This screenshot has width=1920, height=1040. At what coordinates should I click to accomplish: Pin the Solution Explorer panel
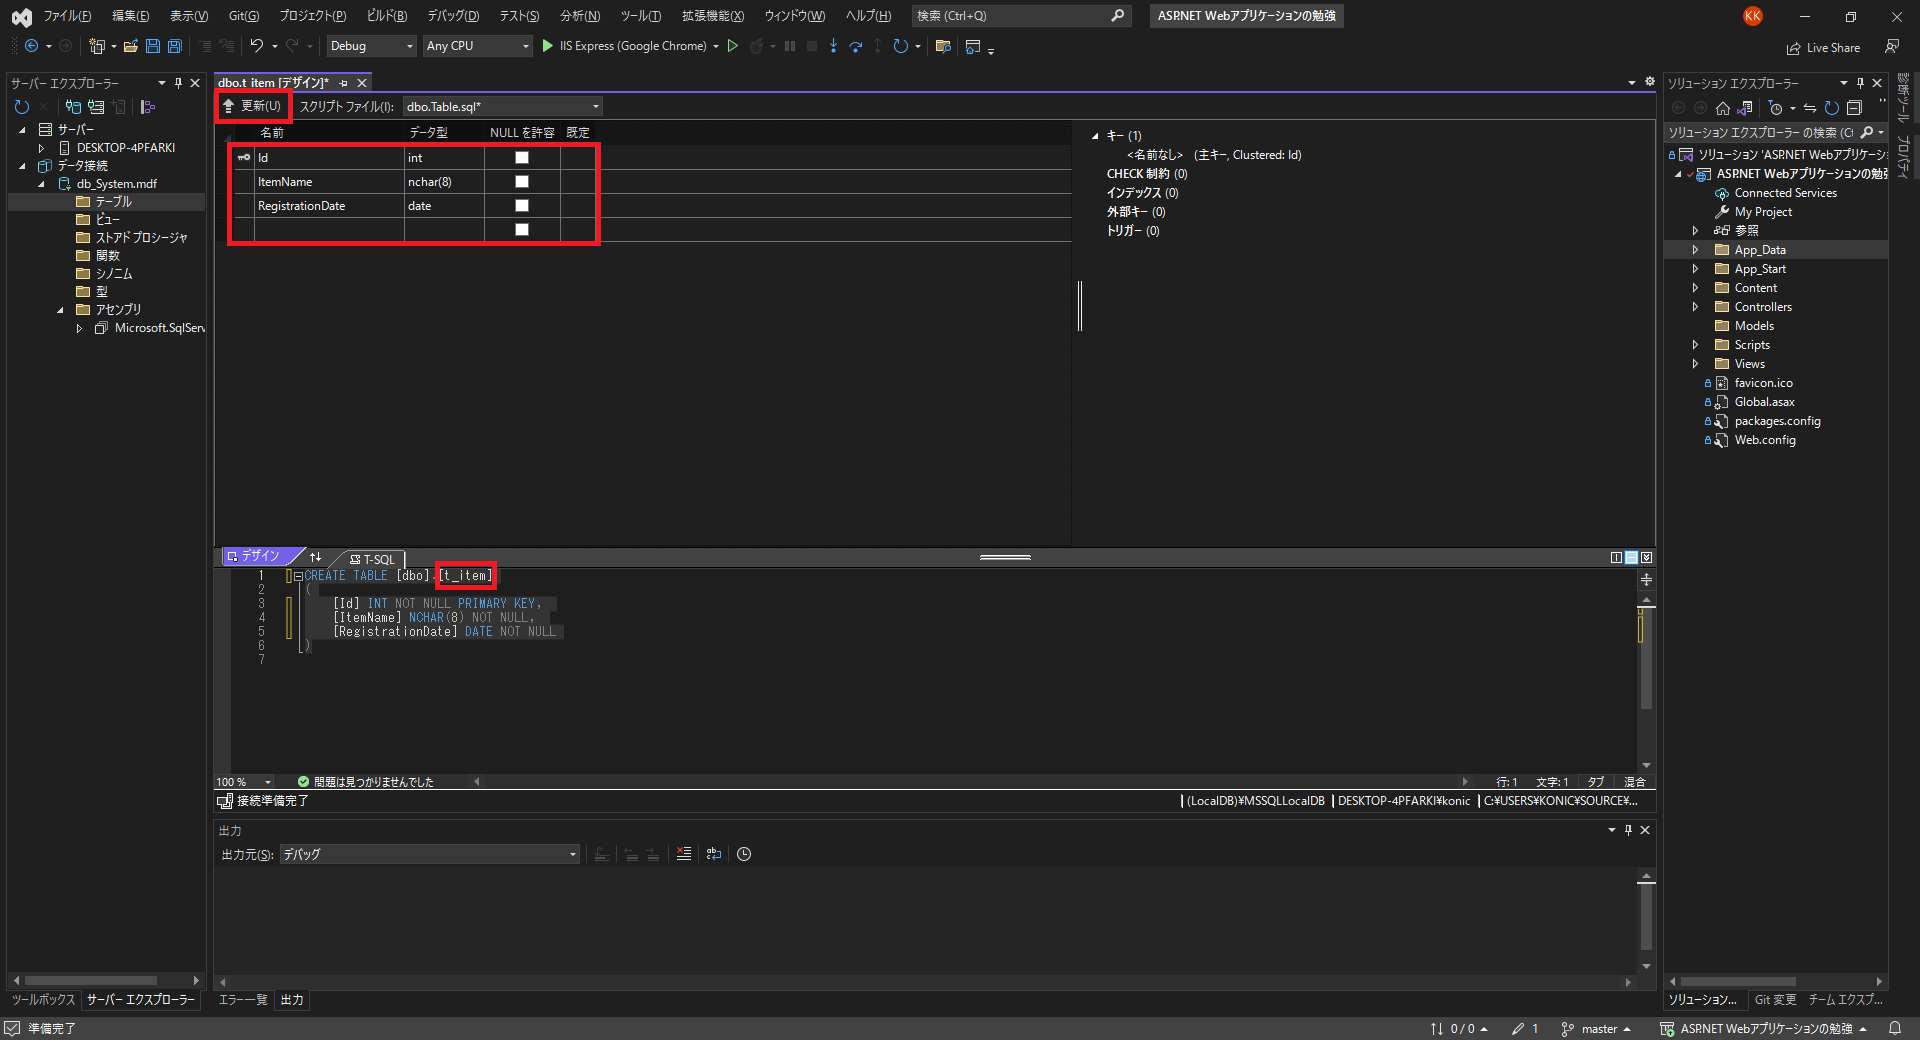pyautogui.click(x=1860, y=83)
